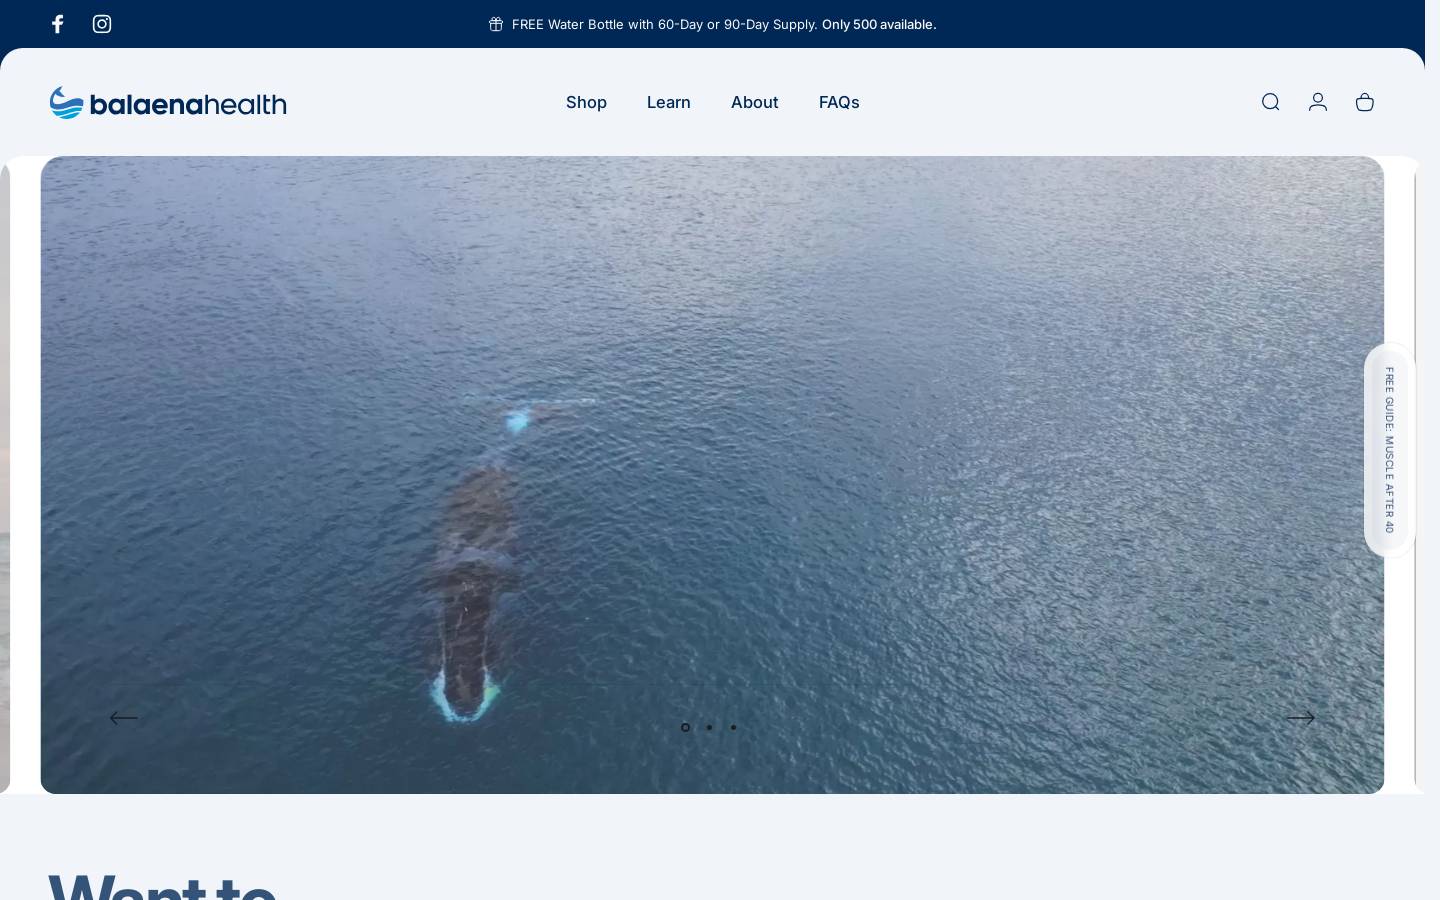Select the third slideshow dot
The image size is (1440, 900).
[x=733, y=727]
